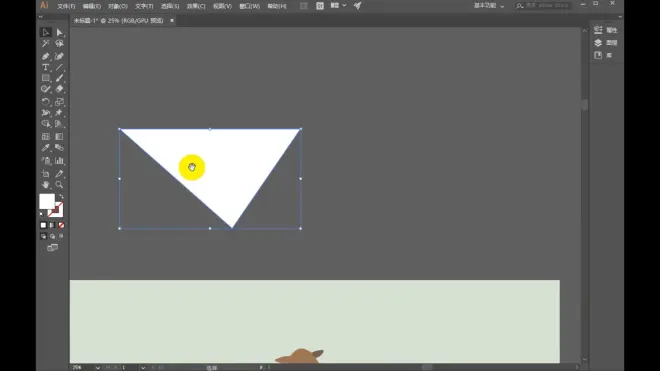Open the Properties panel
The width and height of the screenshot is (660, 371).
[606, 30]
